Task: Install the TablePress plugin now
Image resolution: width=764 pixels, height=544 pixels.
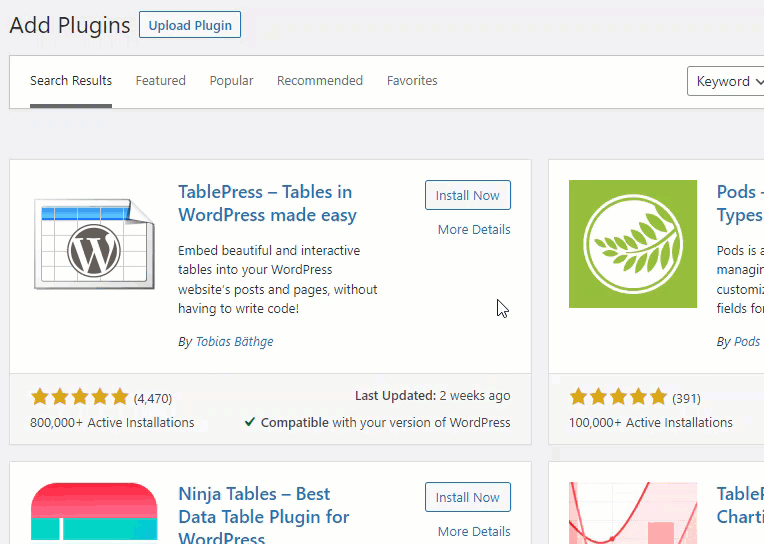Action: tap(468, 195)
